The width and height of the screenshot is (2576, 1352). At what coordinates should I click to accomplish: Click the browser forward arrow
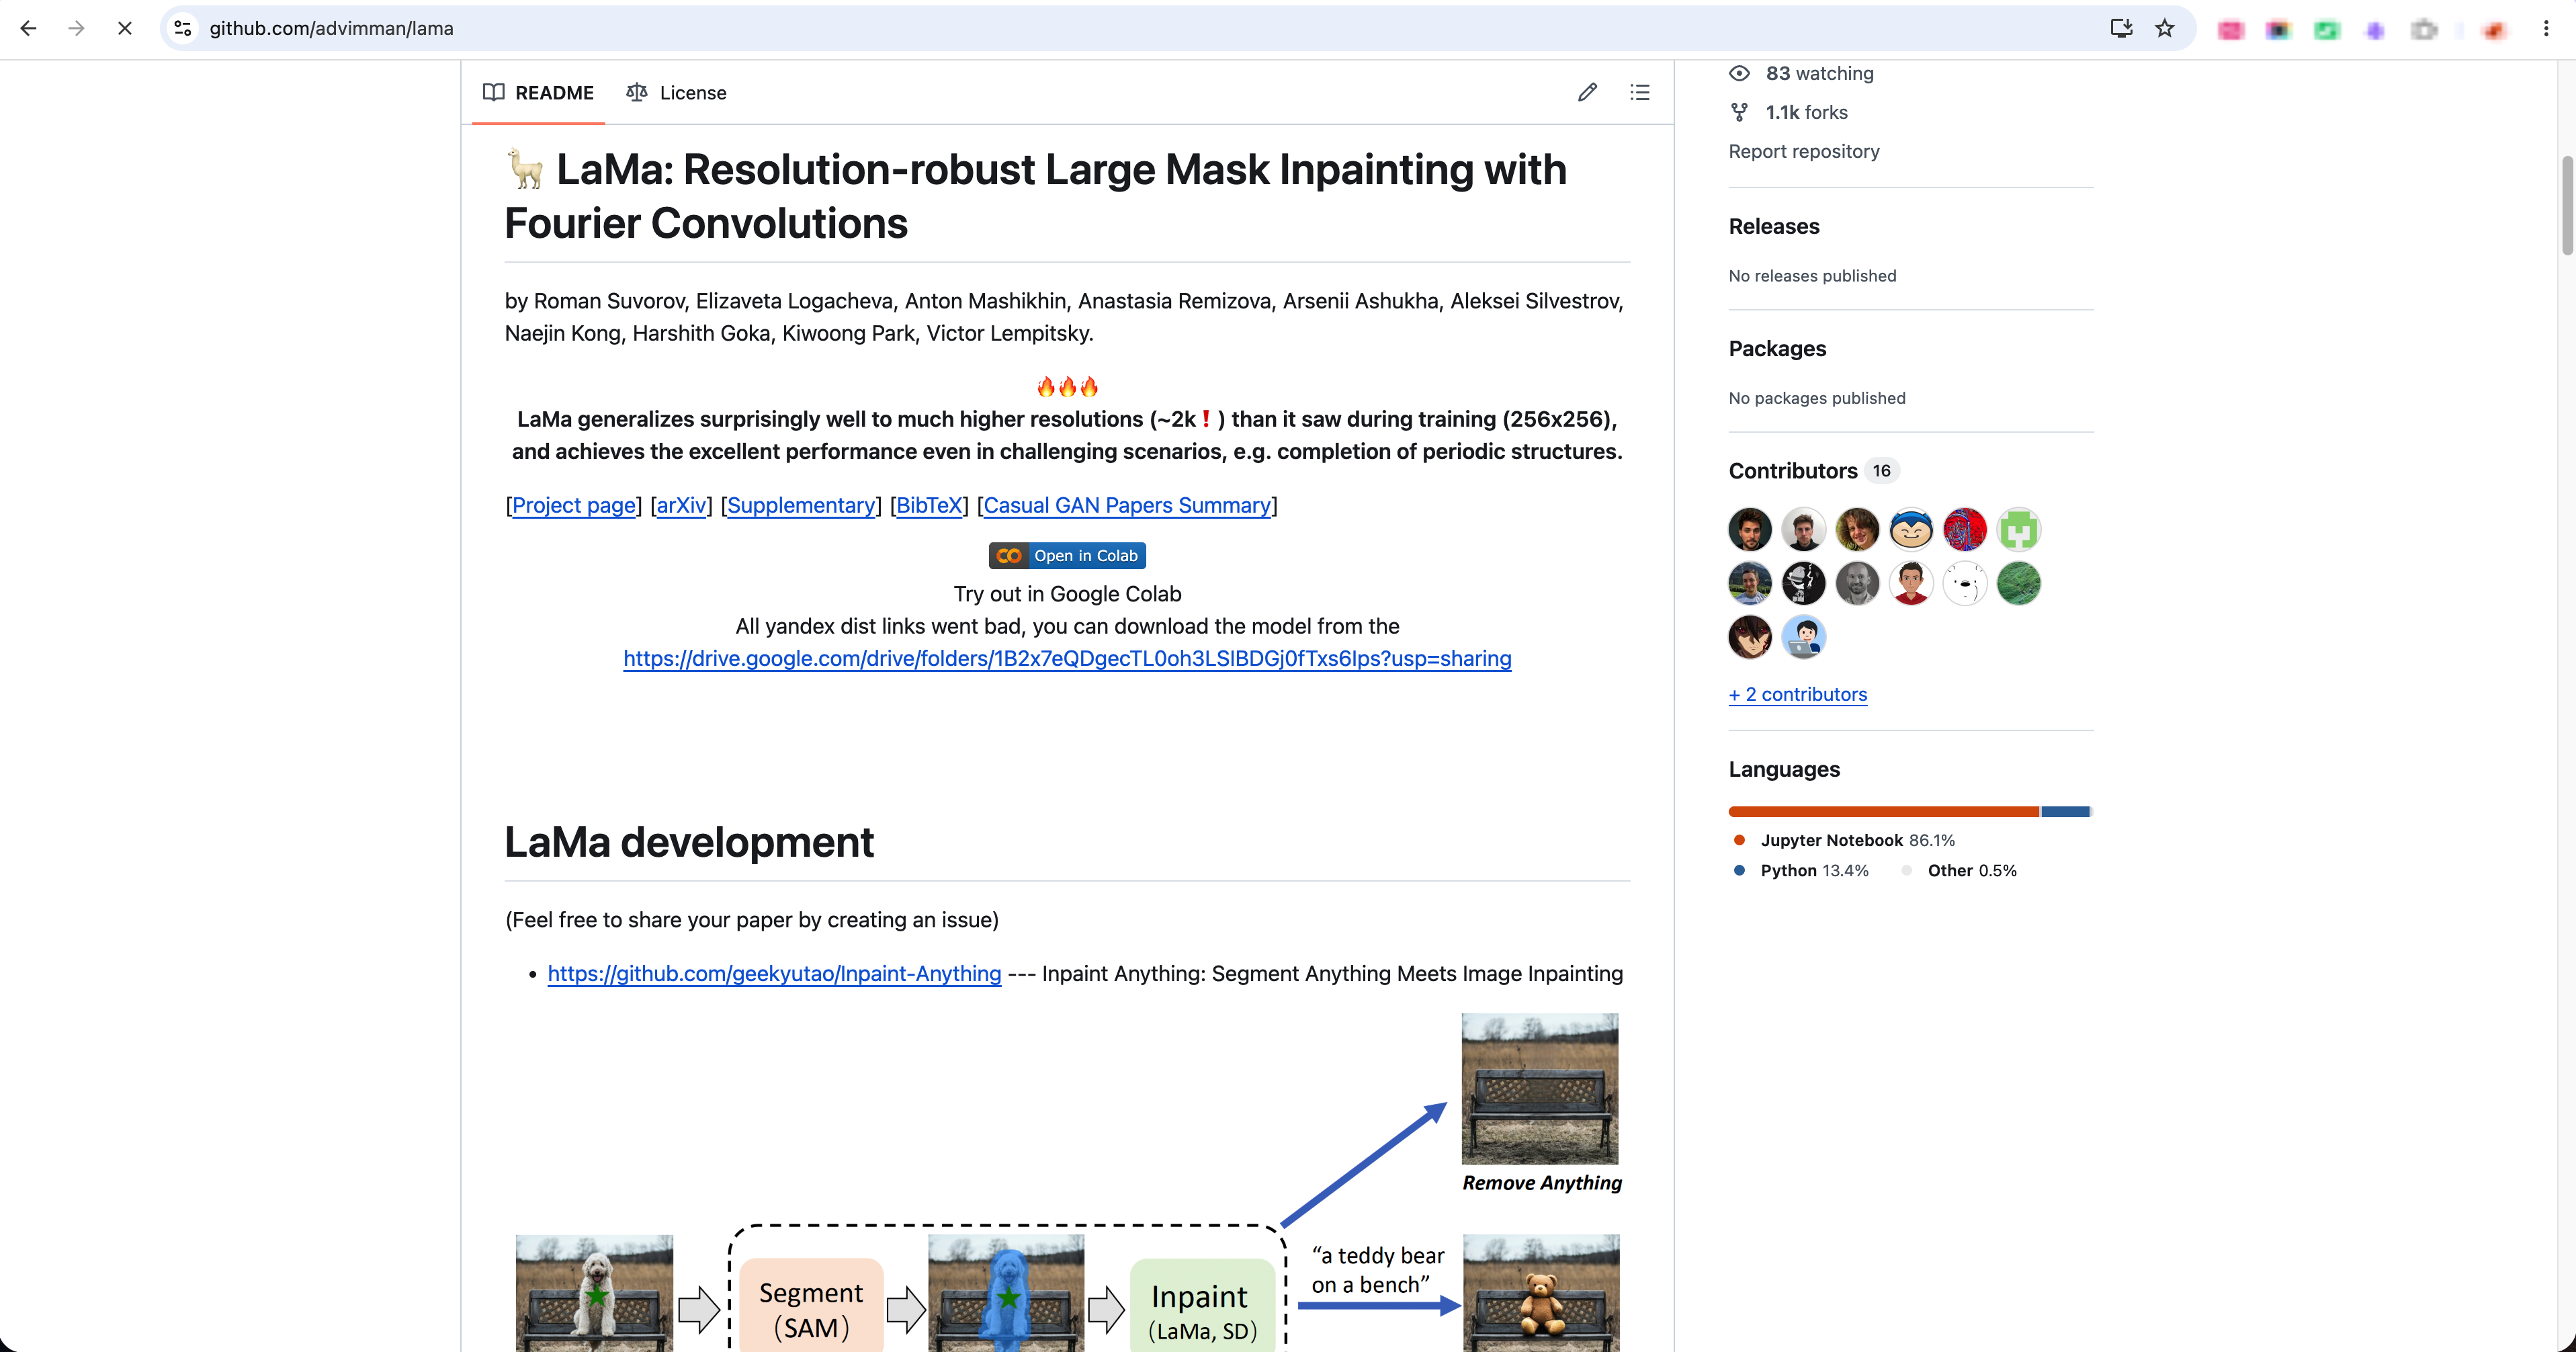[x=76, y=28]
